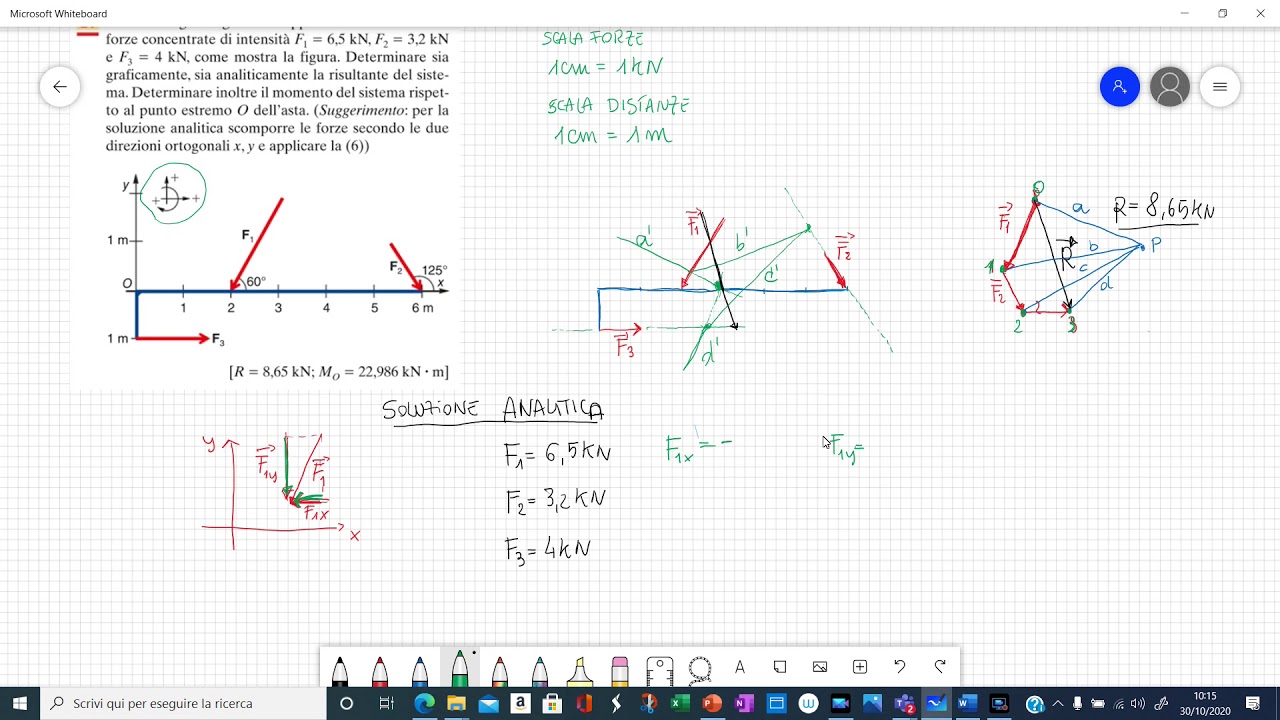Open Wi-Fi network settings in tray
Image resolution: width=1280 pixels, height=720 pixels.
coord(1119,704)
